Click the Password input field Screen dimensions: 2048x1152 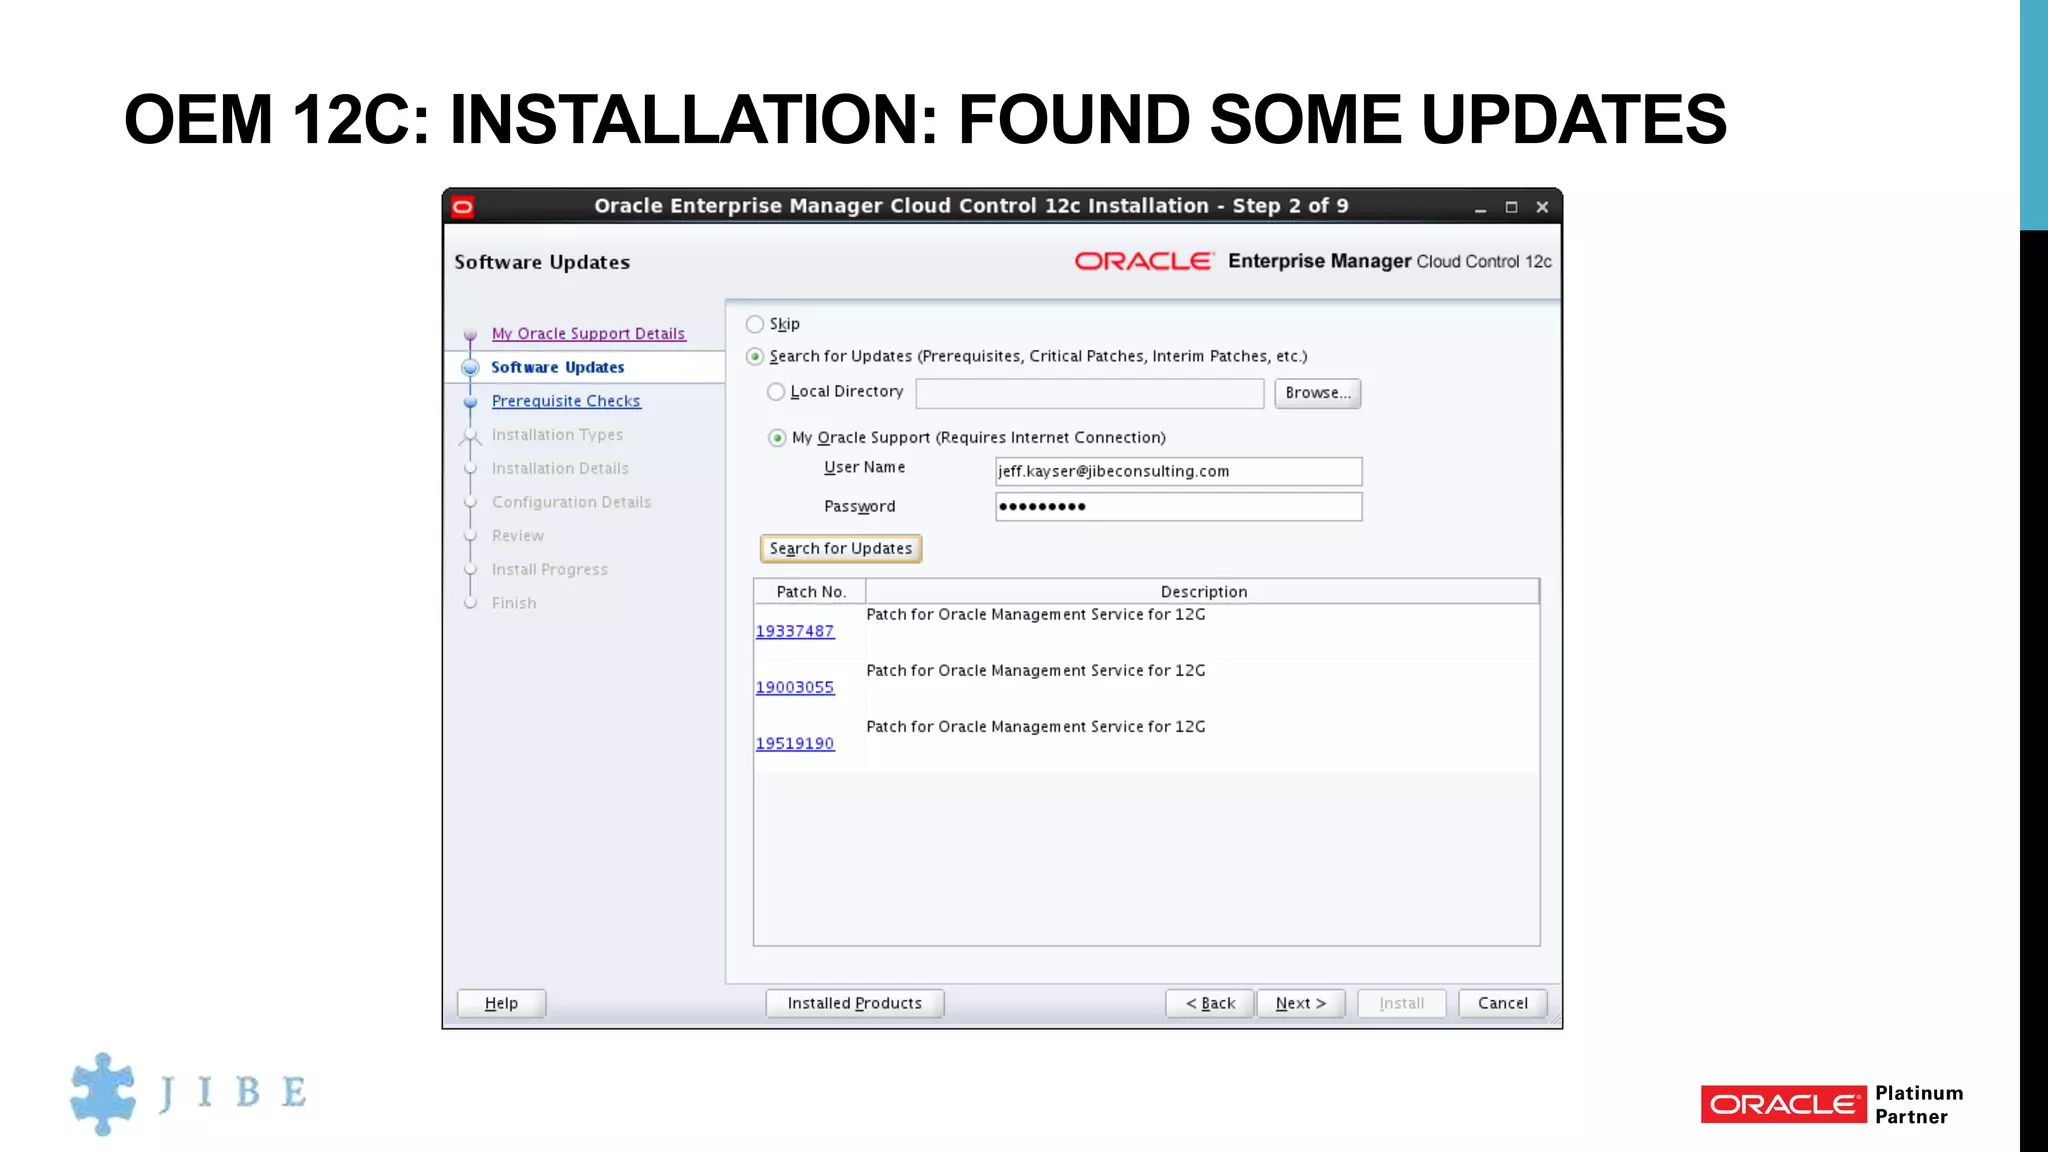pyautogui.click(x=1179, y=507)
